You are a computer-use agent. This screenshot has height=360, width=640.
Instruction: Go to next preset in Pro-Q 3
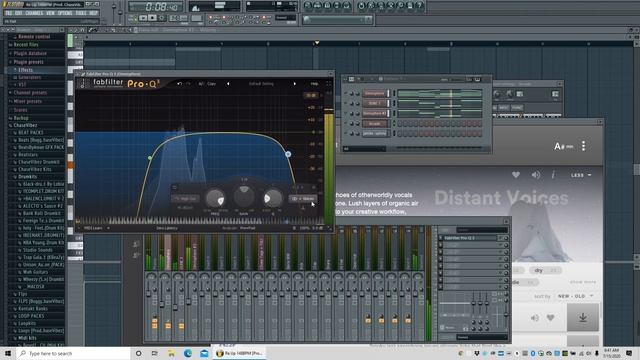pos(294,84)
